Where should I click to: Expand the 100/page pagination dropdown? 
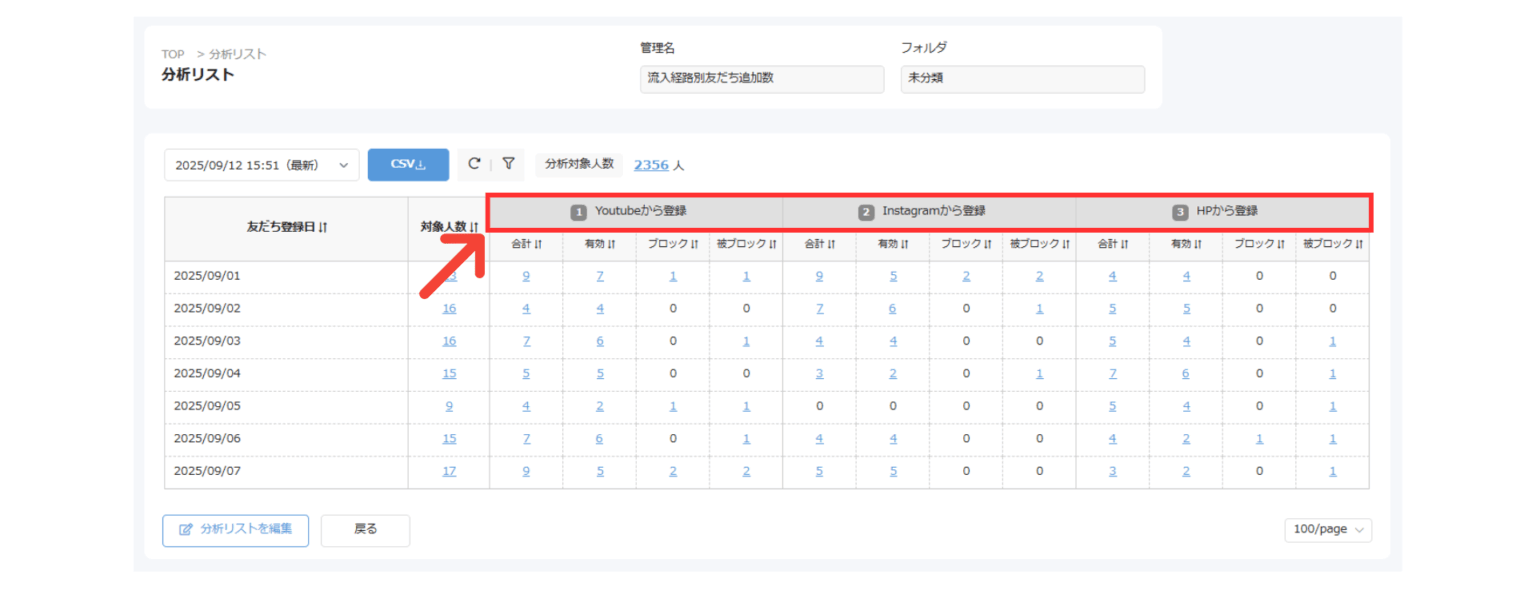[1328, 530]
